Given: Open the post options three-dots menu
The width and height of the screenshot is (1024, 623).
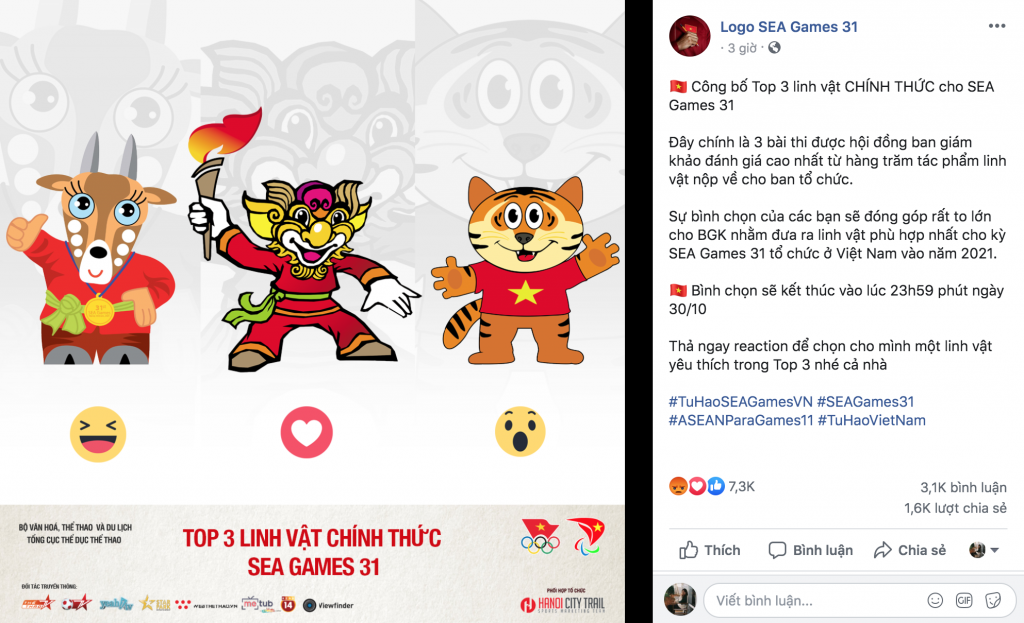Looking at the screenshot, I should coord(997,26).
